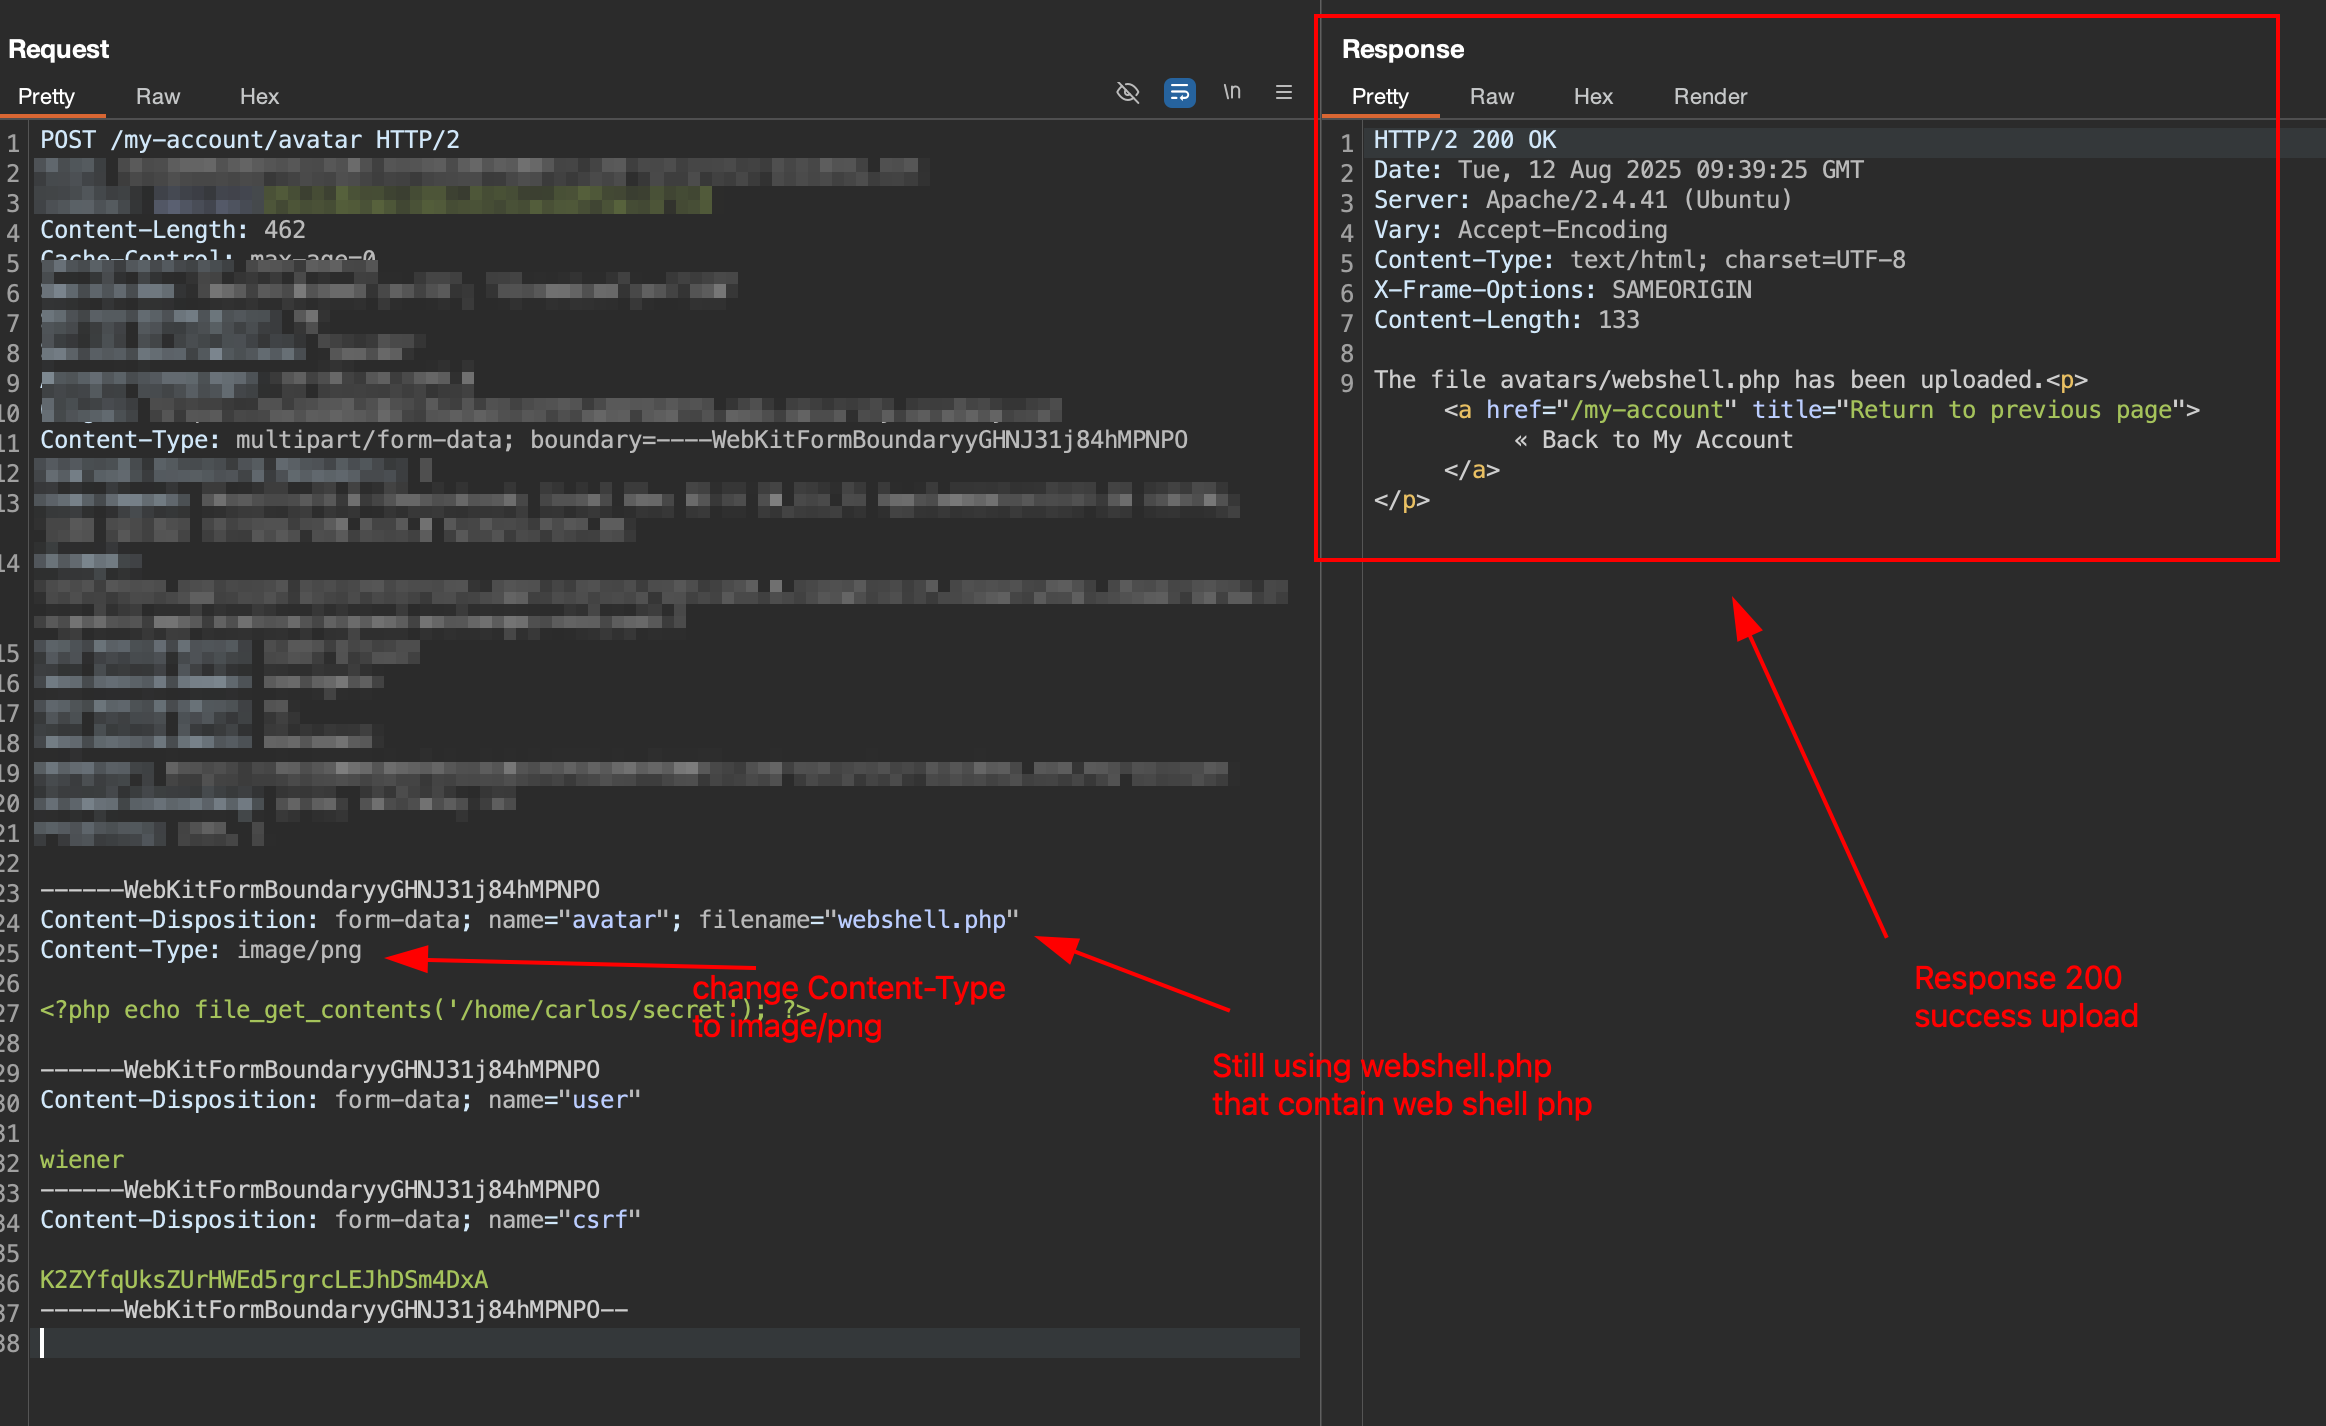This screenshot has width=2326, height=1426.
Task: Click the Vary: Accept-Encoding header
Action: tap(1521, 230)
